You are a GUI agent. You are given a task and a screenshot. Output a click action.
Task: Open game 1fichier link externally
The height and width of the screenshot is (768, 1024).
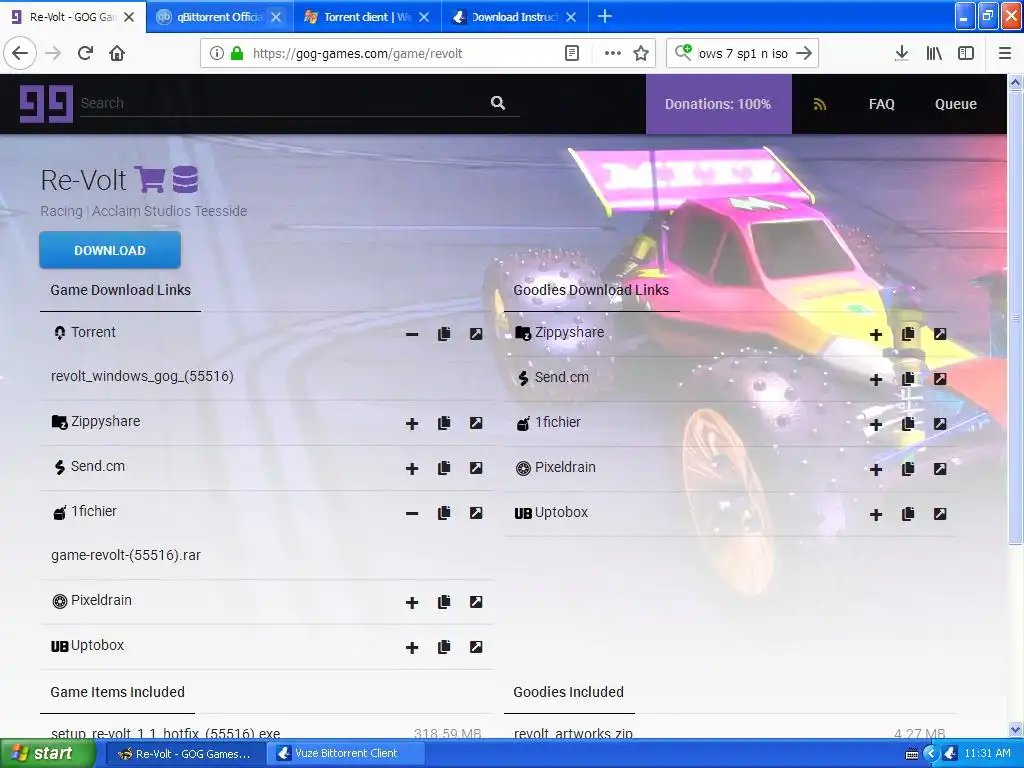476,513
